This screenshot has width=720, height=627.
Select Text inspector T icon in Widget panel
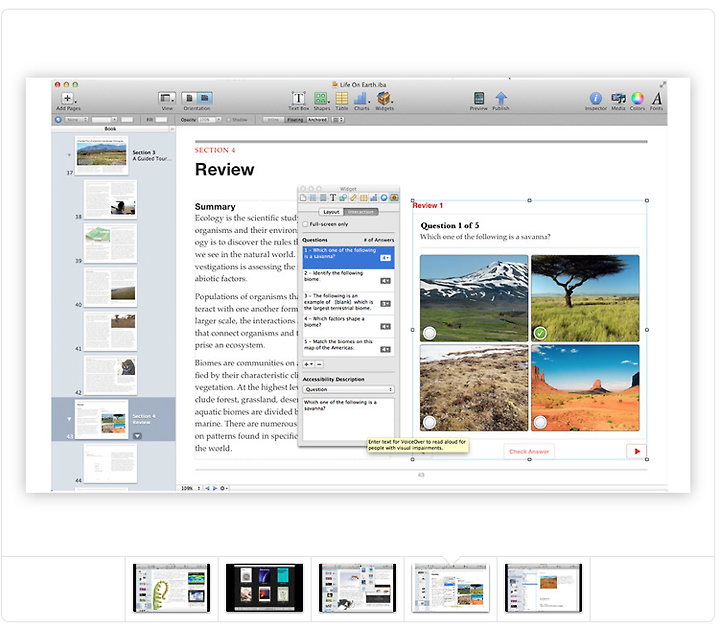click(333, 198)
